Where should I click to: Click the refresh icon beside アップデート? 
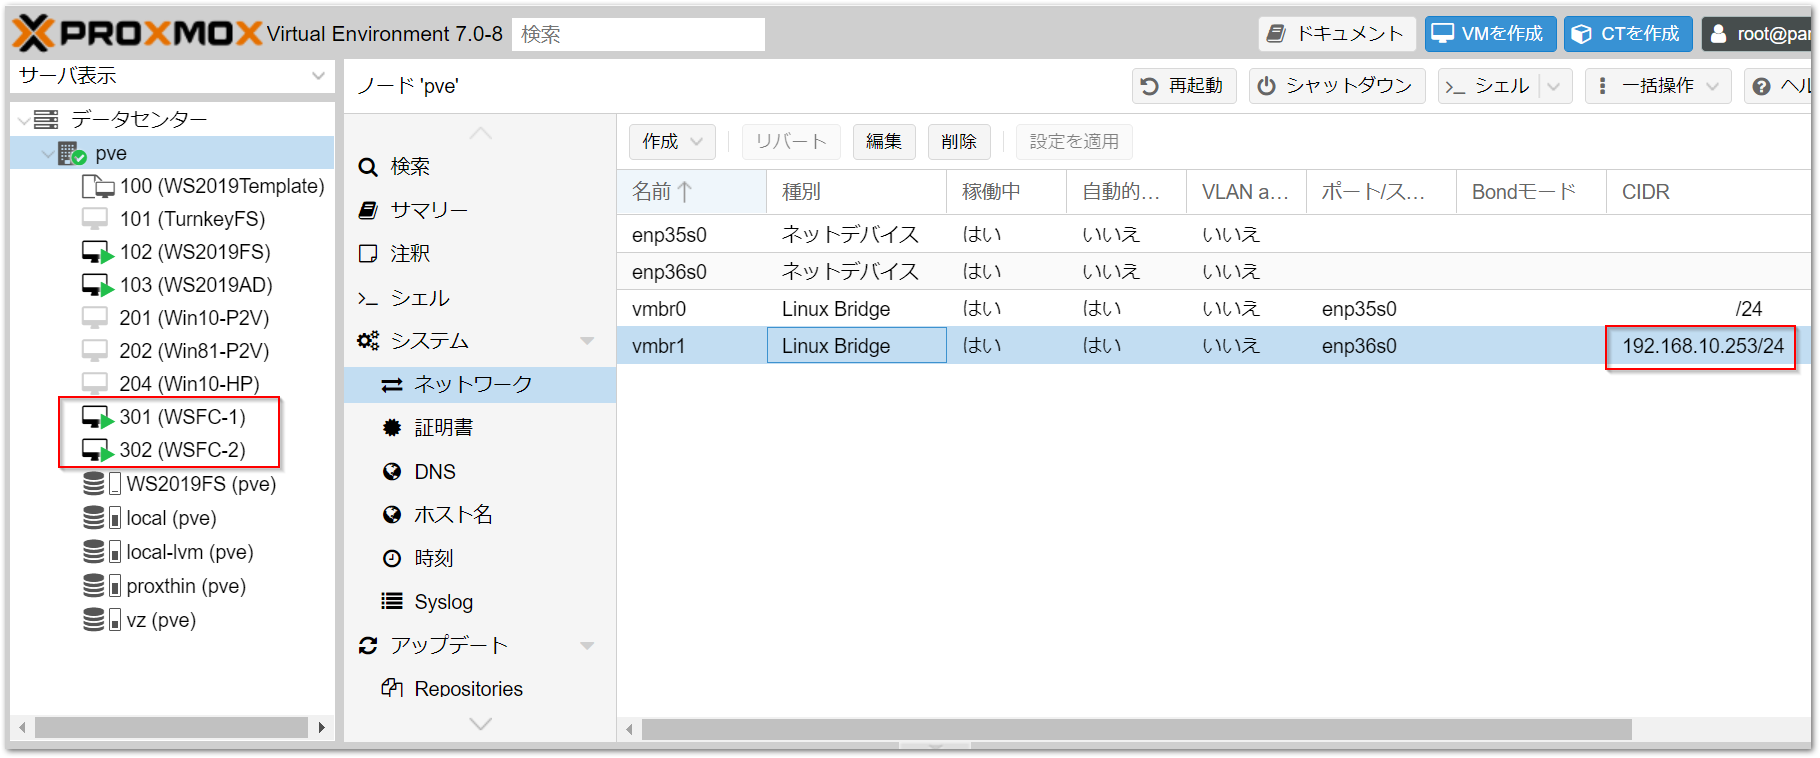pos(368,646)
